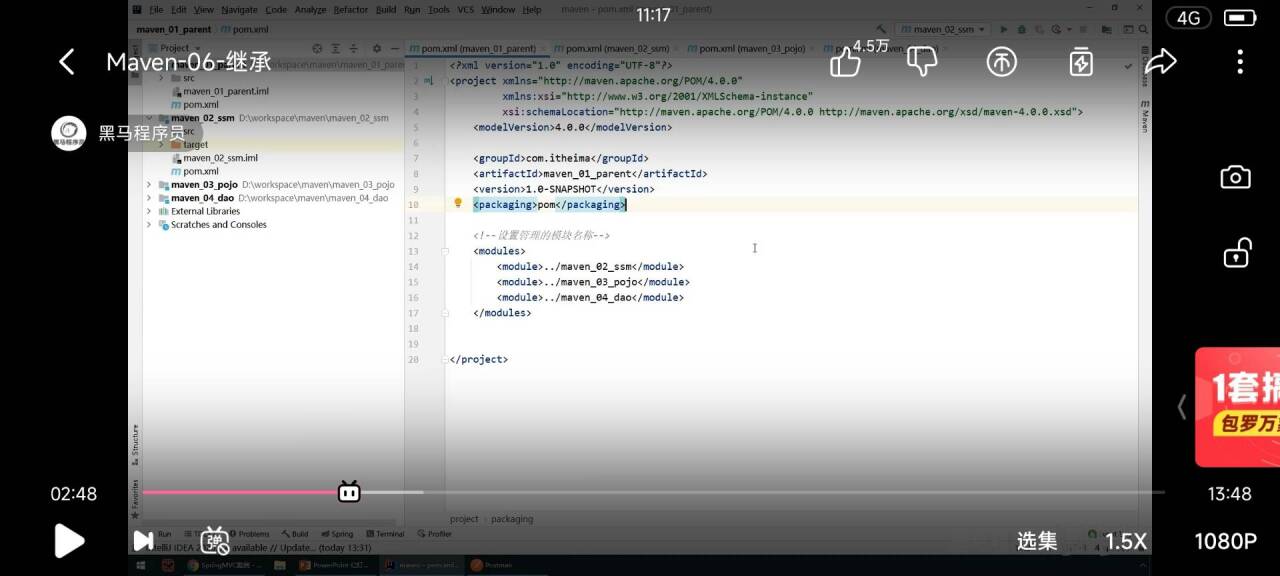The image size is (1280, 576).
Task: Open the Analyze menu
Action: click(x=310, y=9)
